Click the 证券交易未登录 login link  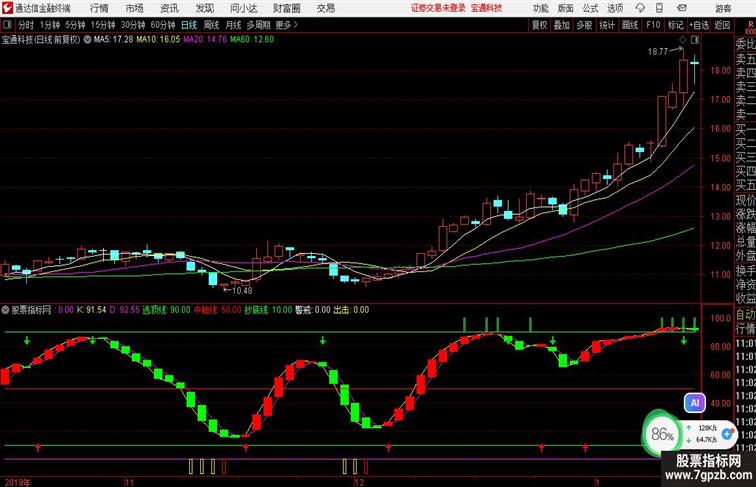click(438, 8)
